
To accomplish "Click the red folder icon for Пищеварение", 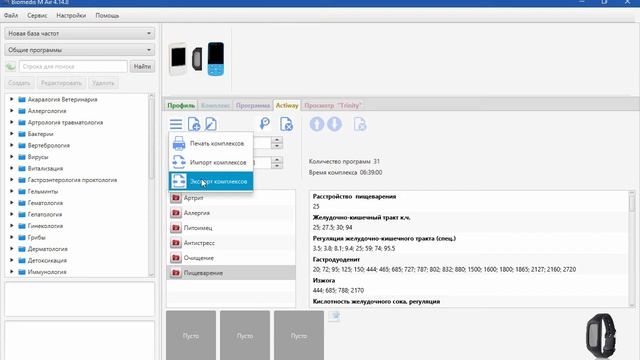I will tap(176, 273).
